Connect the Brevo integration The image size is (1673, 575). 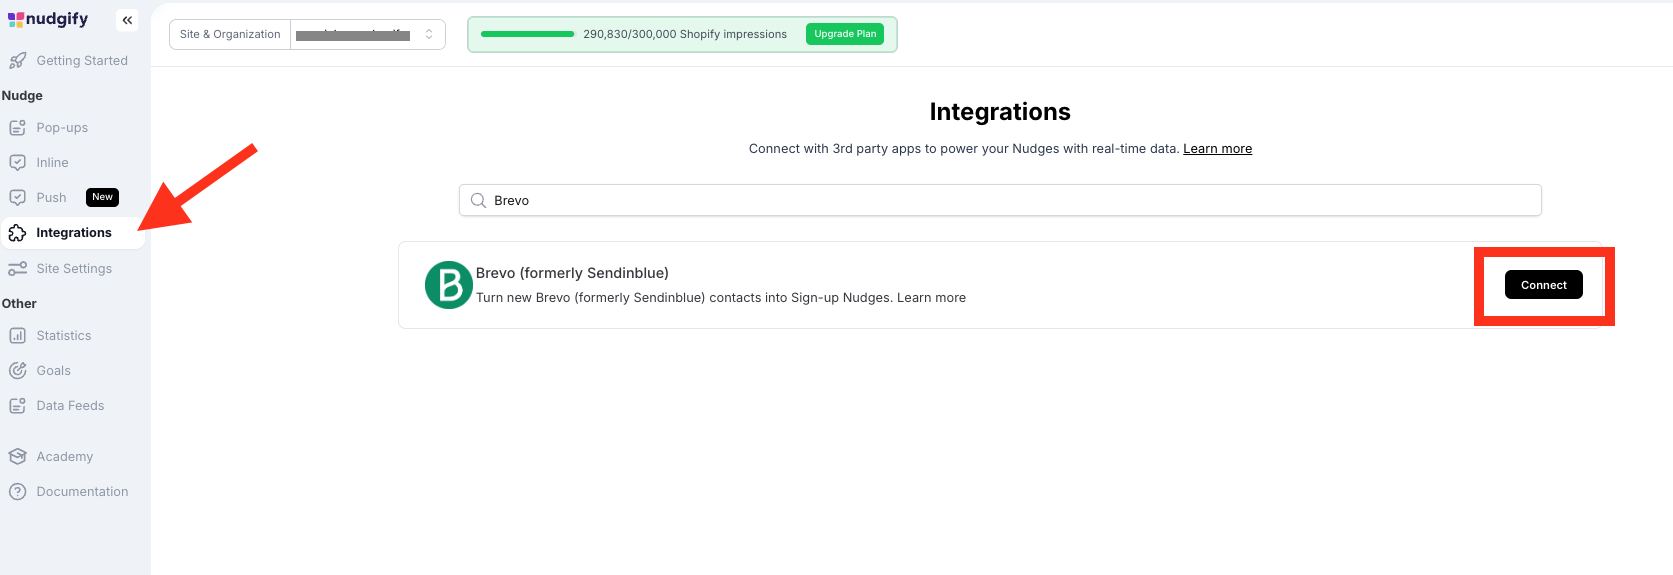tap(1543, 285)
